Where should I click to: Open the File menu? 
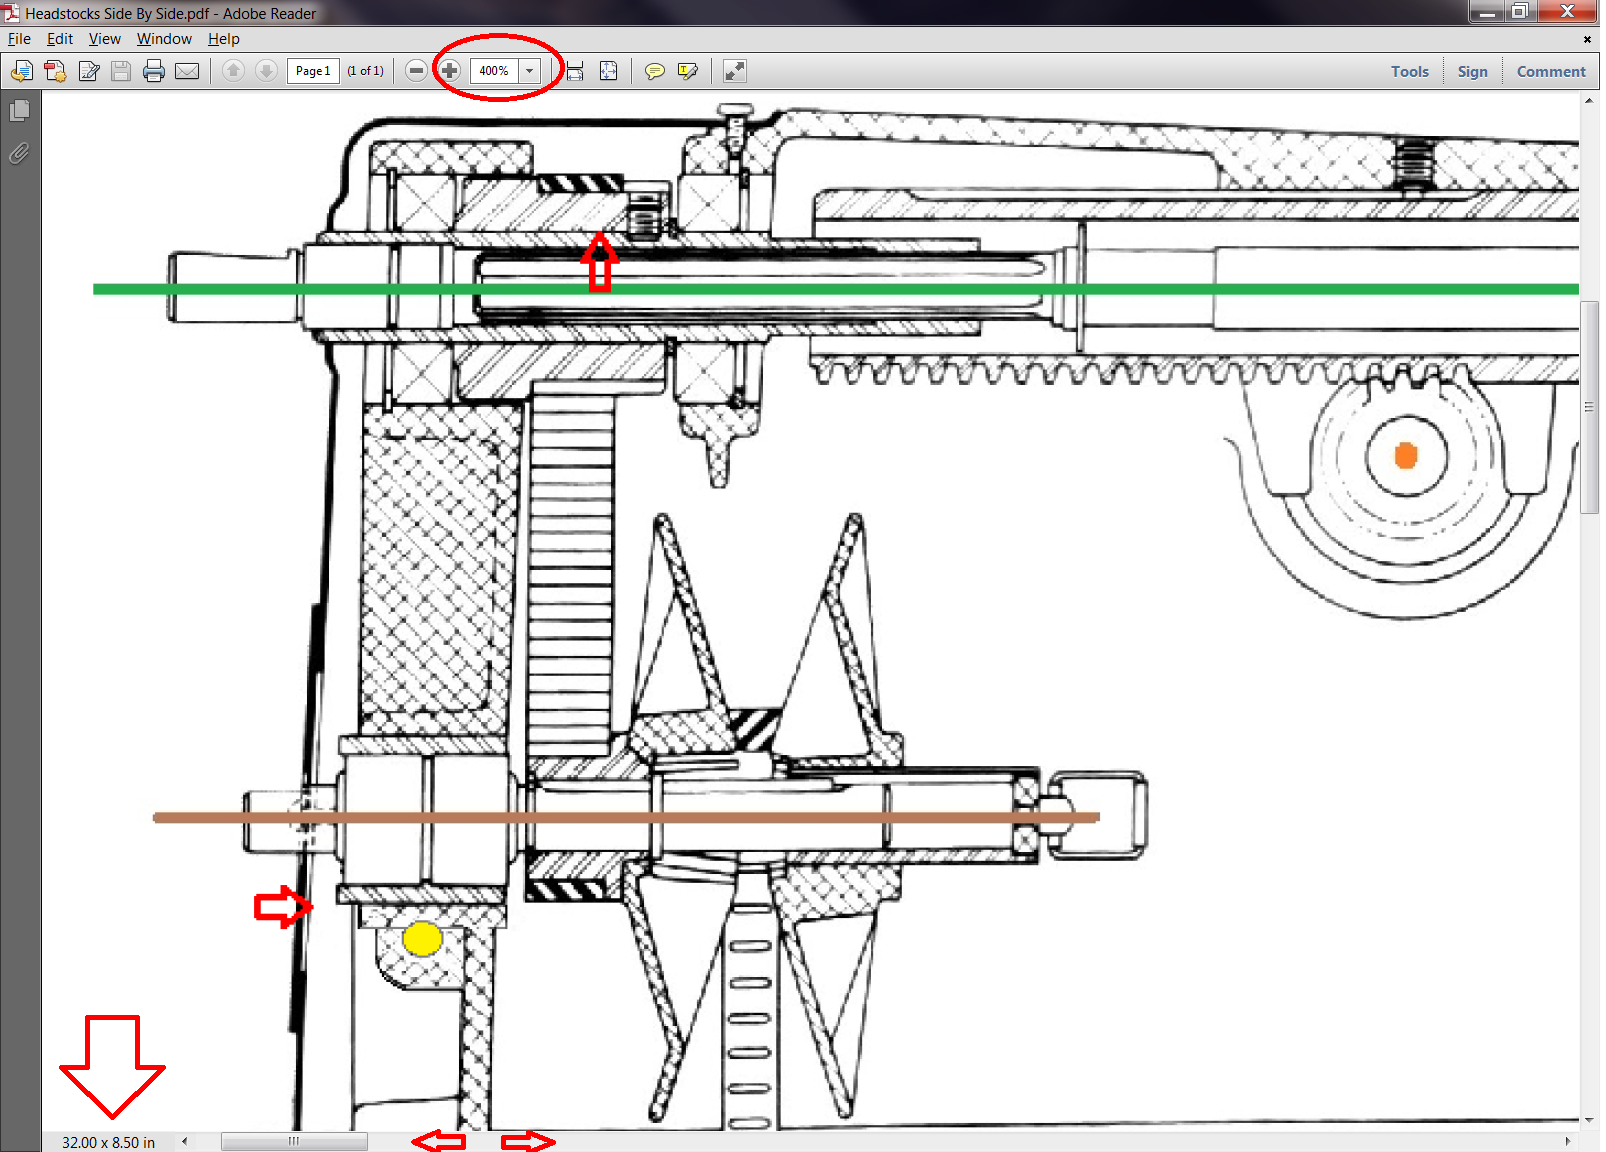(19, 39)
